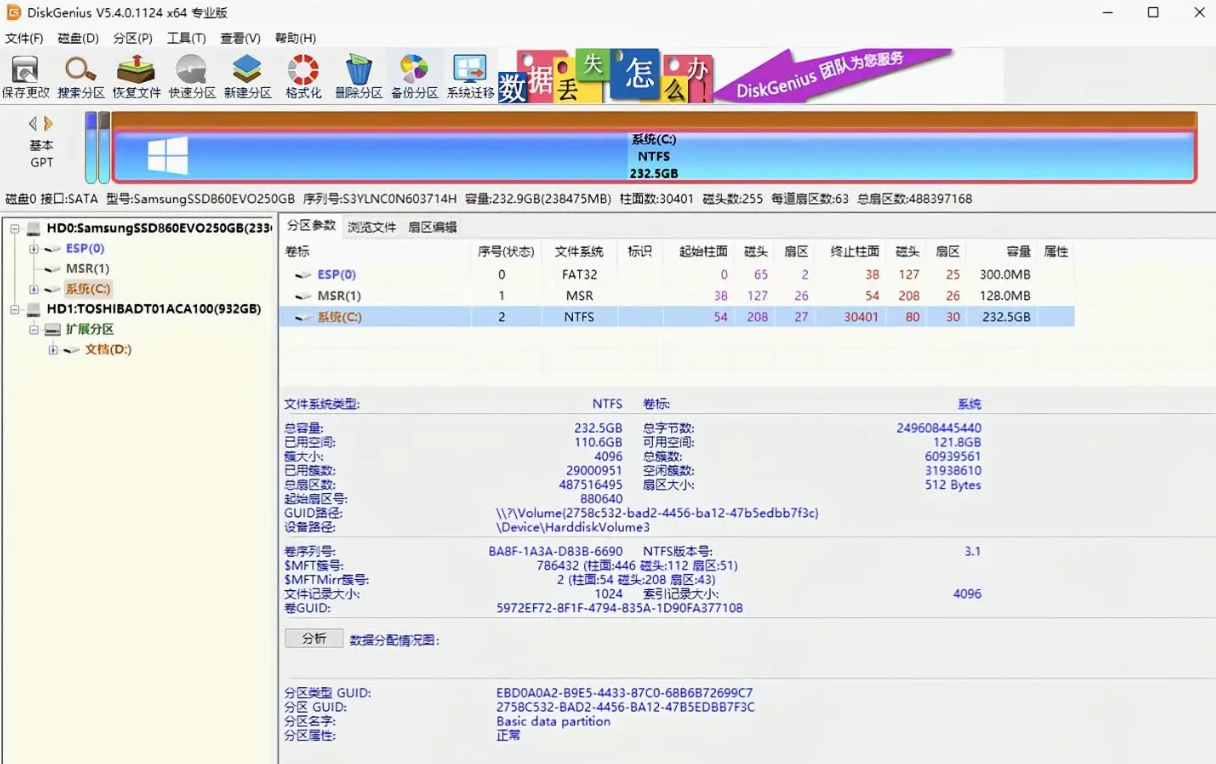
Task: Collapse the HD0:SamsungSSD860EVO250GB tree node
Action: [x=15, y=229]
